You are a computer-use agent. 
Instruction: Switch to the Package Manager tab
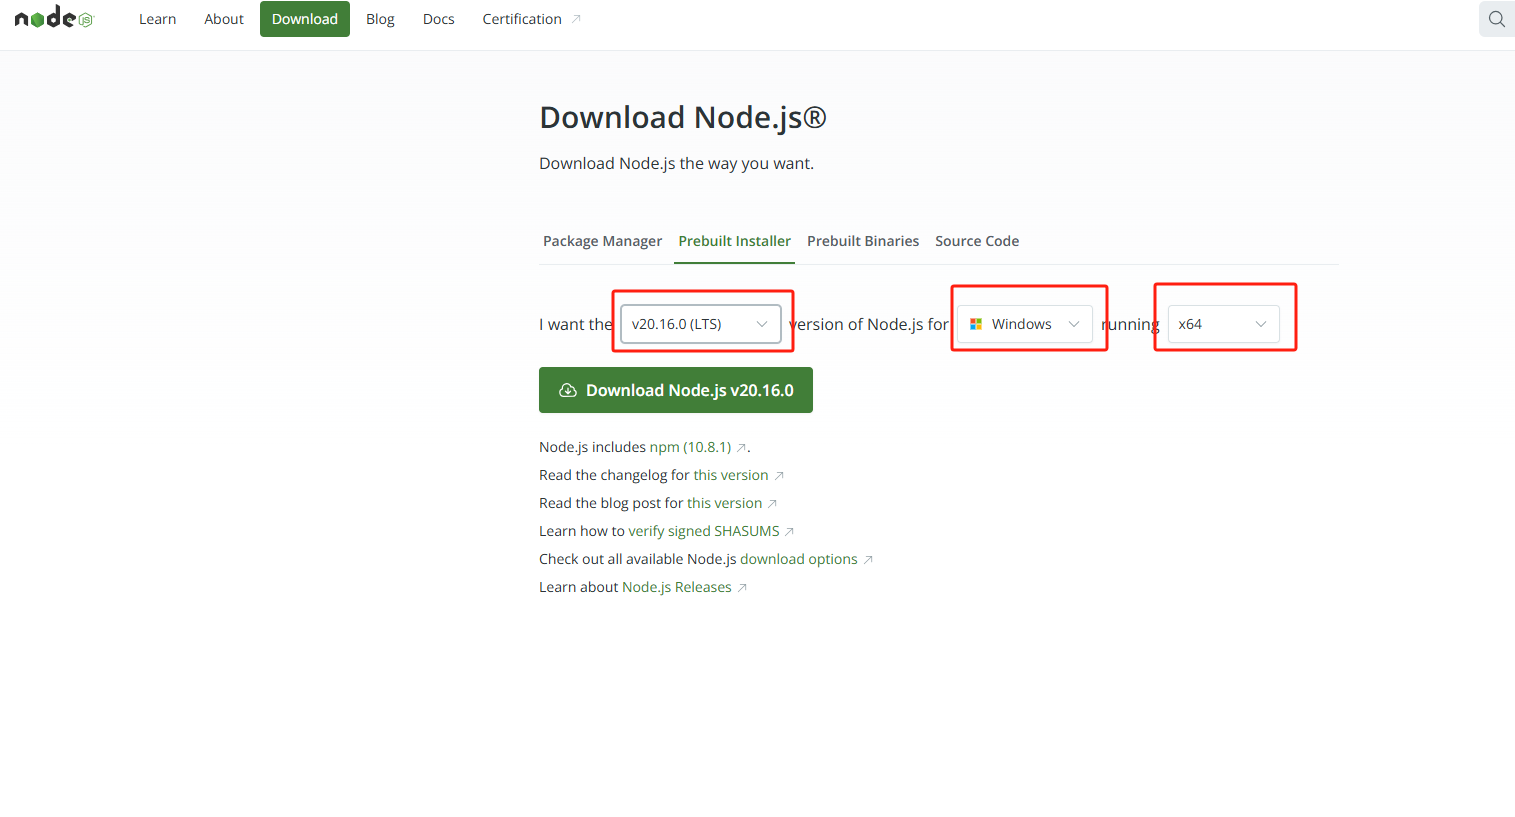point(602,241)
